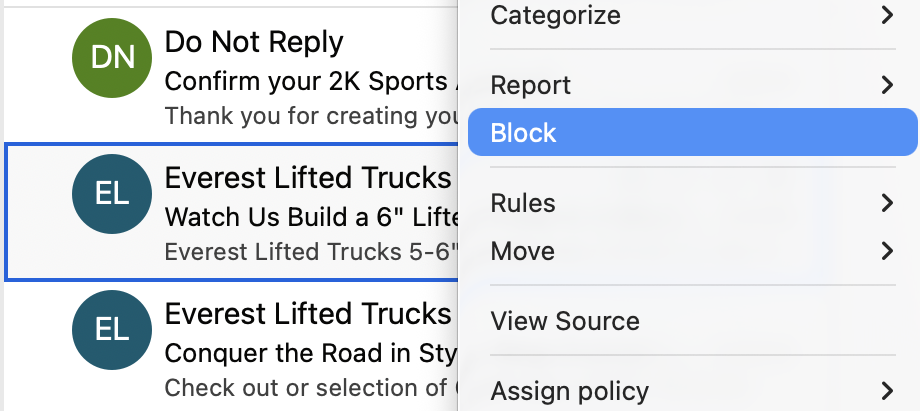Click EL avatar beside Watch Us Build email
The height and width of the screenshot is (411, 920).
pyautogui.click(x=112, y=195)
